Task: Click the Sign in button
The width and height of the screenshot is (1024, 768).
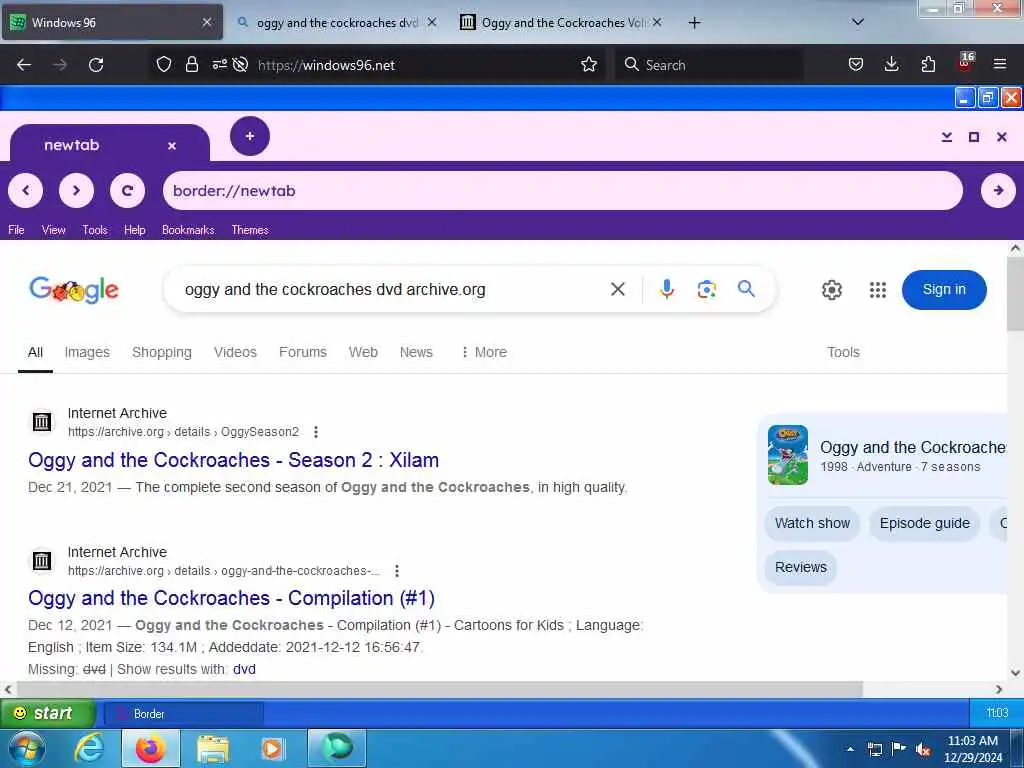Action: click(x=944, y=289)
